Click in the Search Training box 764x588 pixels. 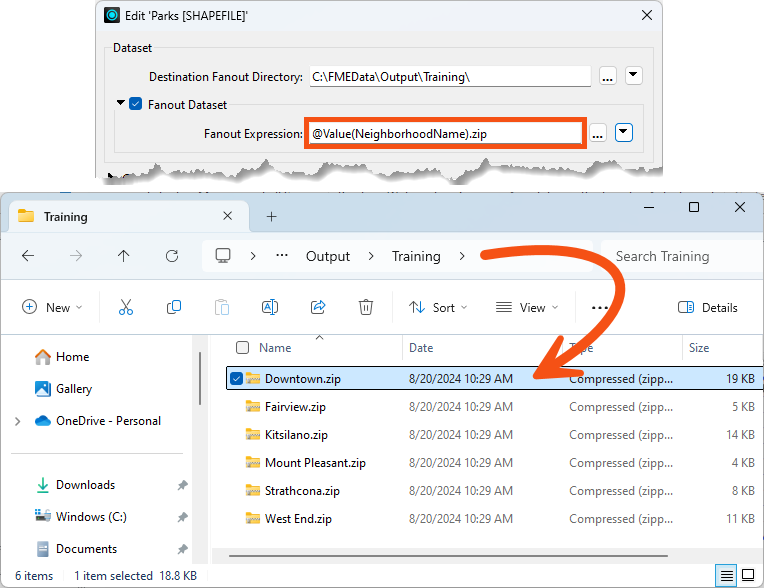pos(681,256)
